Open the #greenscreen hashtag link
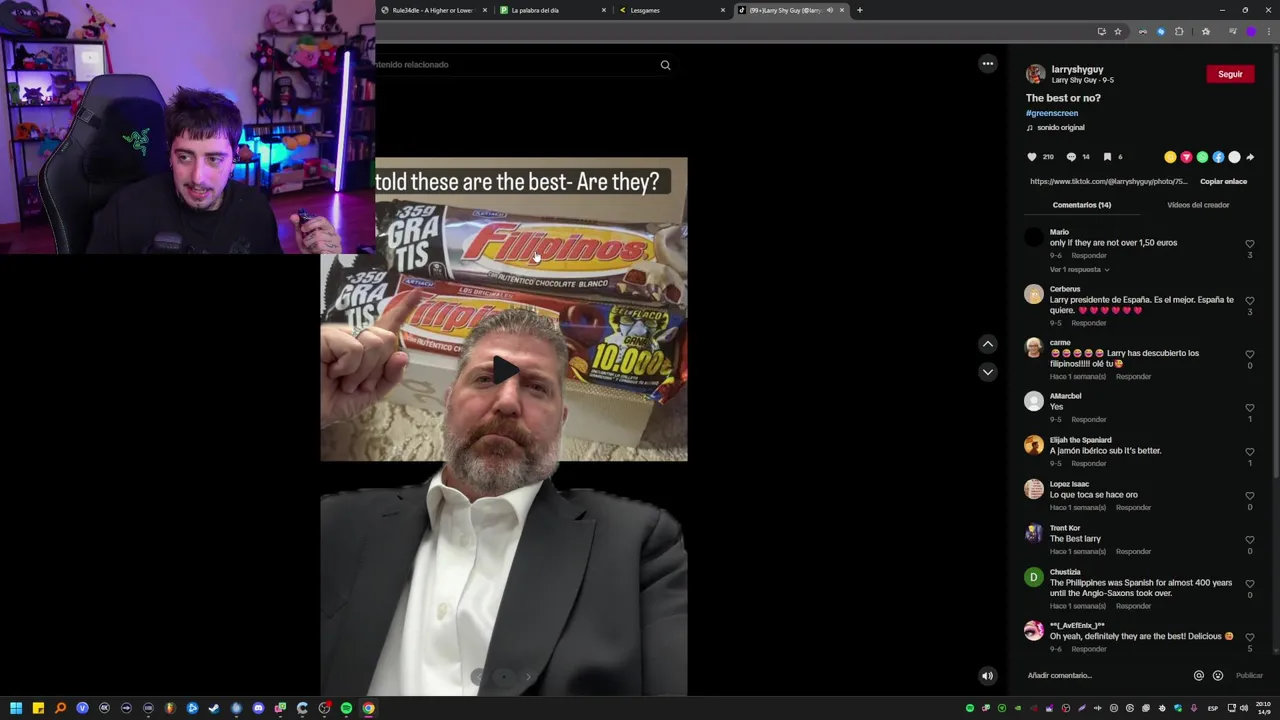Viewport: 1280px width, 720px height. (x=1052, y=113)
